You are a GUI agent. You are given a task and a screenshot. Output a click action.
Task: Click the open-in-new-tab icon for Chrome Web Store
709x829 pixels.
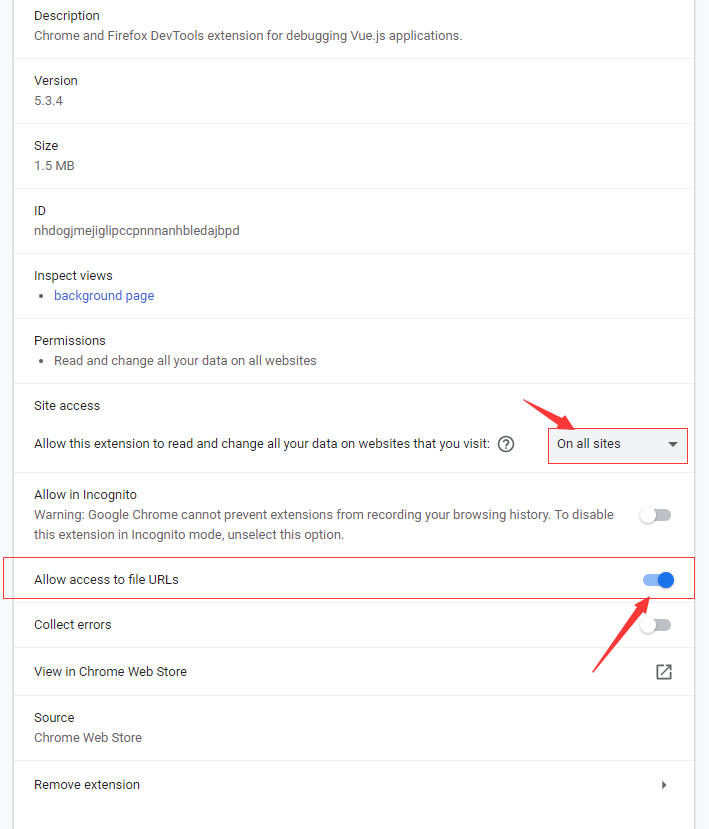(x=663, y=672)
